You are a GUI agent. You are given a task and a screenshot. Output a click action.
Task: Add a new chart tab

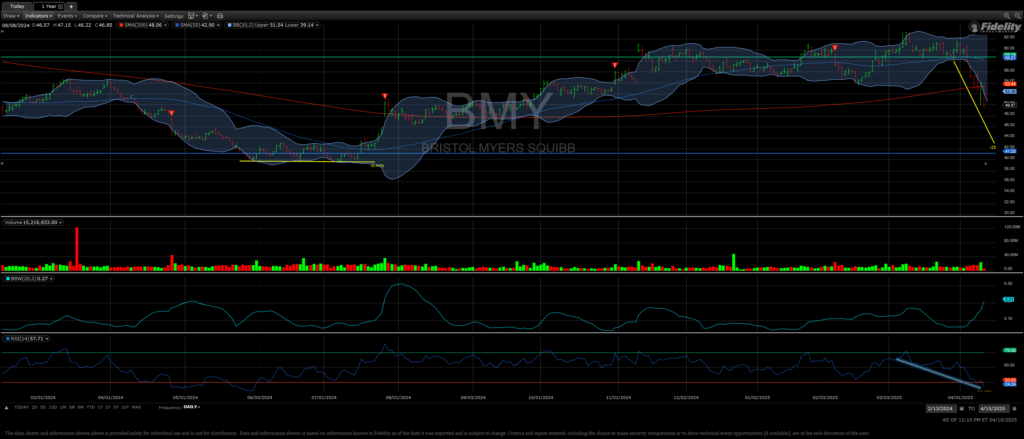tap(71, 7)
